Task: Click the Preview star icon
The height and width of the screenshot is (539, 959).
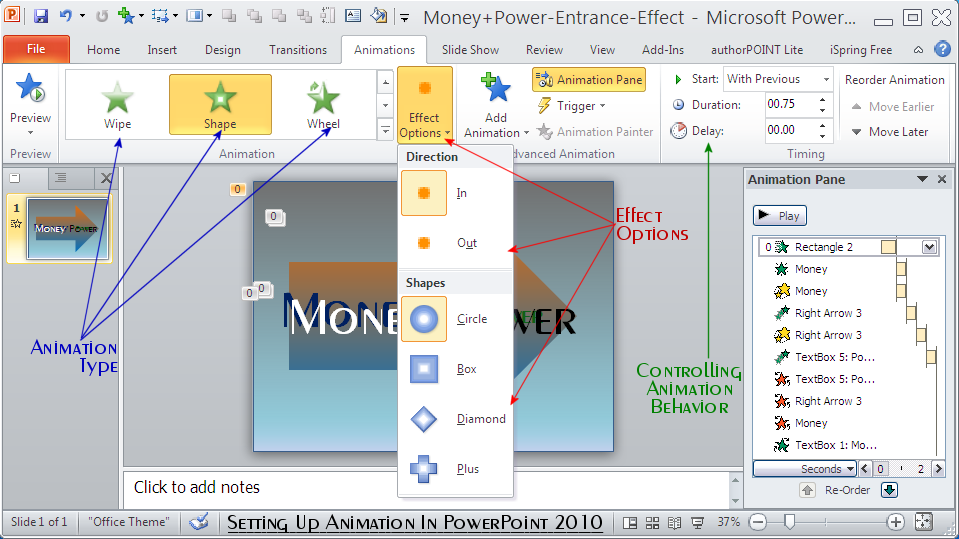Action: (30, 87)
